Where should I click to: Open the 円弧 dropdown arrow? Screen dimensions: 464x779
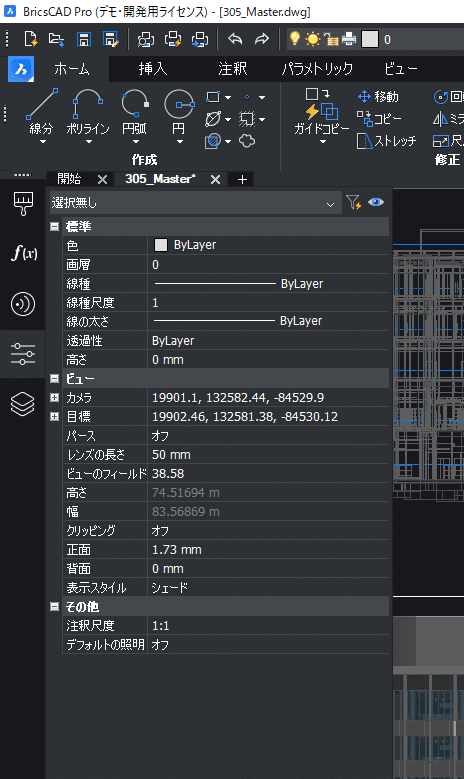(x=136, y=142)
